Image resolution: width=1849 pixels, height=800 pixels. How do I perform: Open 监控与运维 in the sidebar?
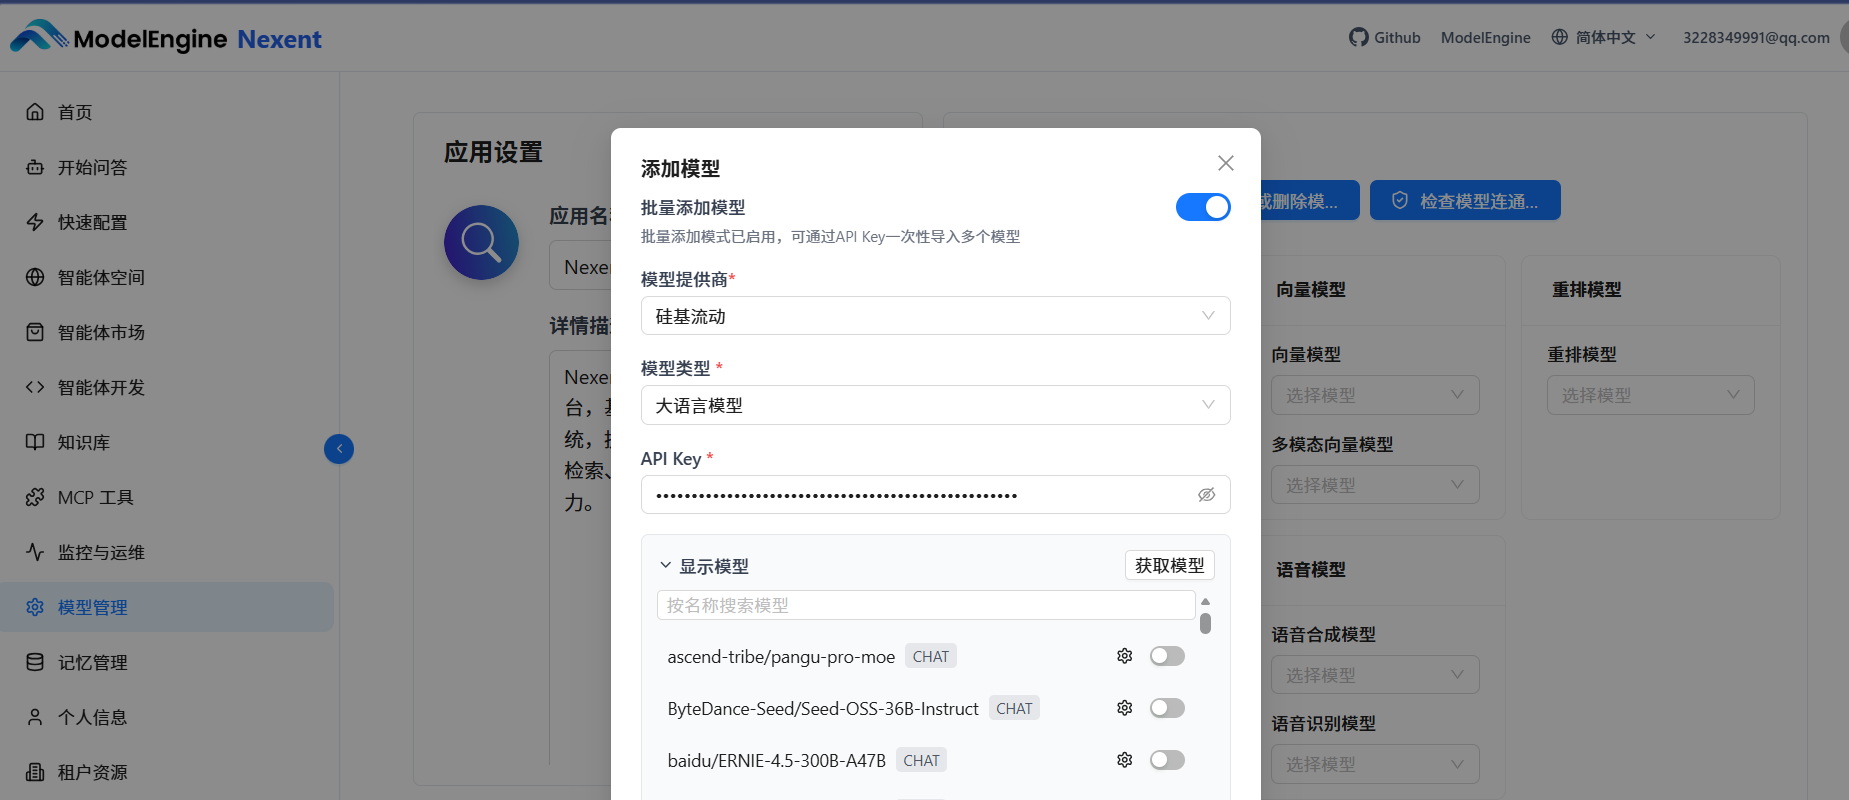(x=167, y=552)
